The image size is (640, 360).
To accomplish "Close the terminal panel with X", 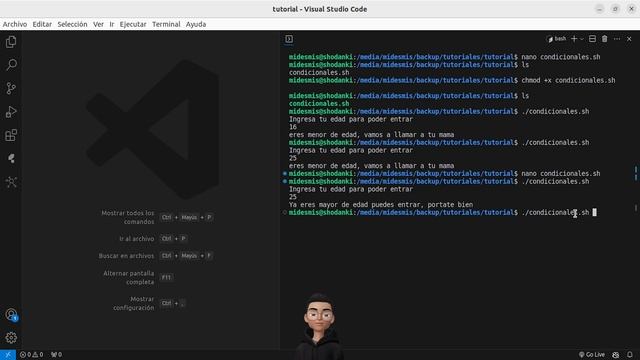I will (629, 39).
